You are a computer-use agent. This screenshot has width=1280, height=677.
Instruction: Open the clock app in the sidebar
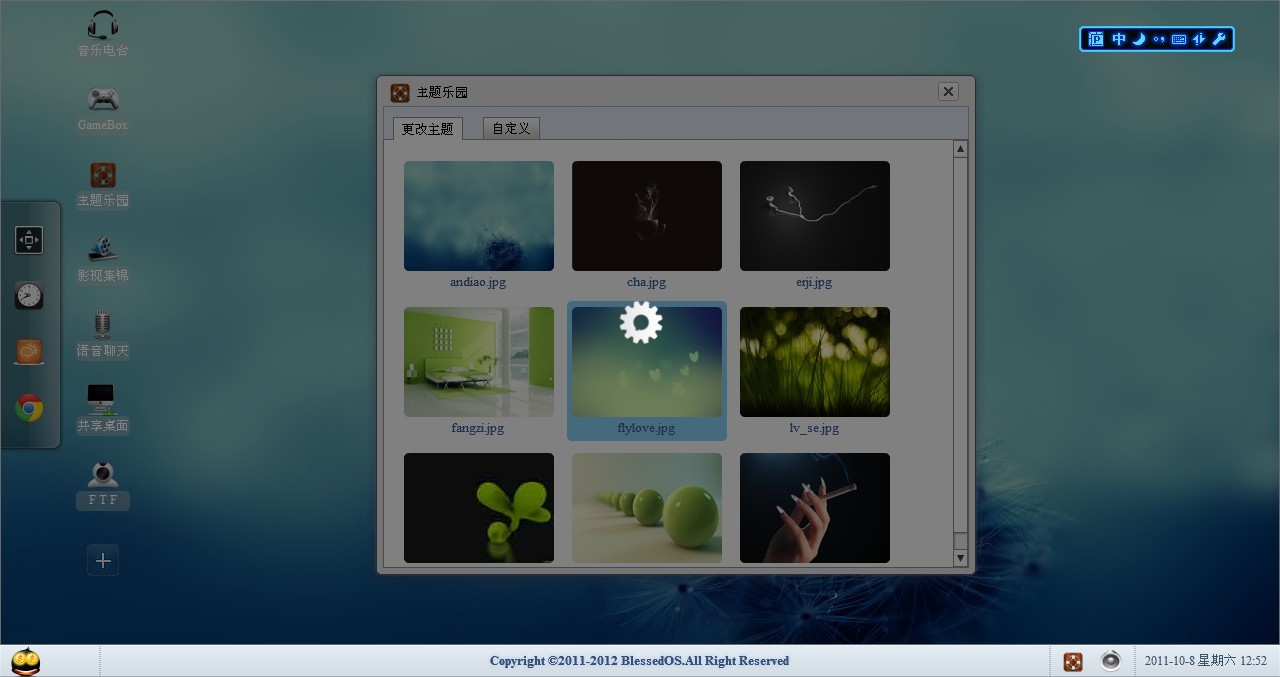click(x=30, y=295)
